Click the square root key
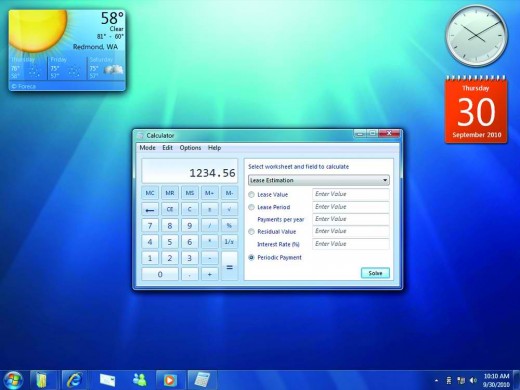This screenshot has width=520, height=390. [229, 209]
